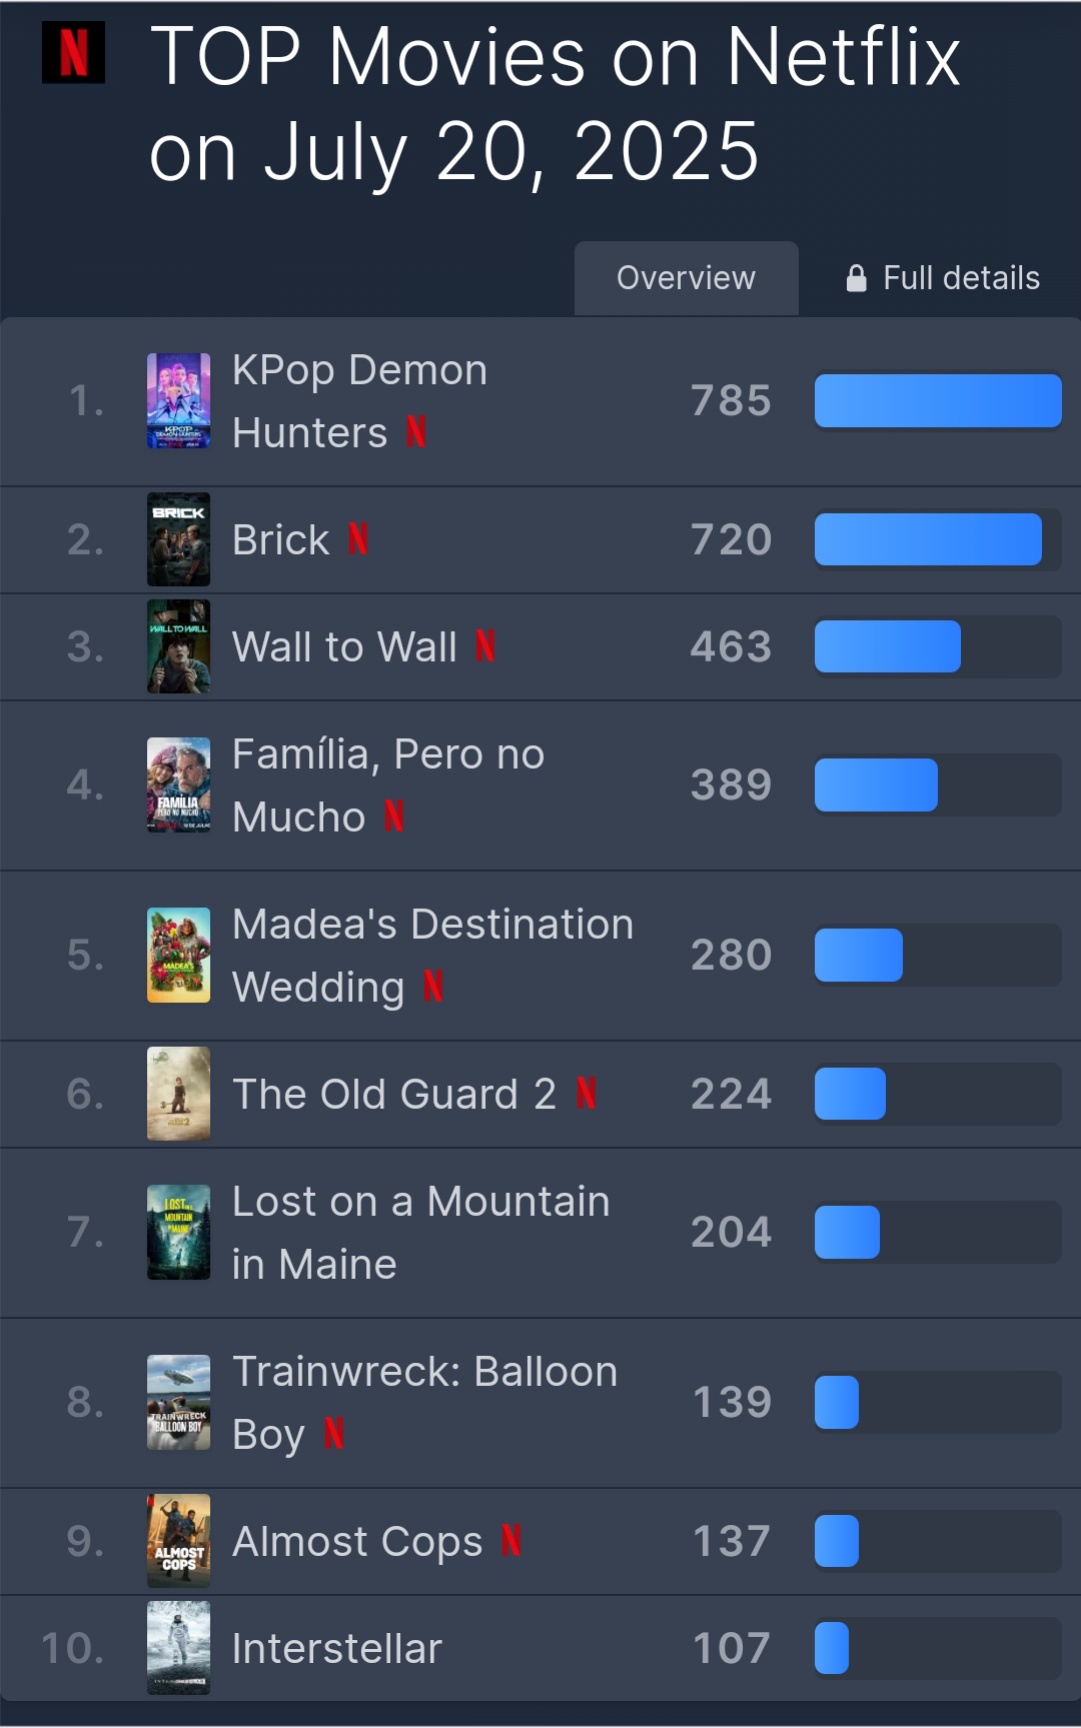Select the Brick movie poster thumbnail
Viewport: 1081px width, 1728px height.
pyautogui.click(x=178, y=539)
